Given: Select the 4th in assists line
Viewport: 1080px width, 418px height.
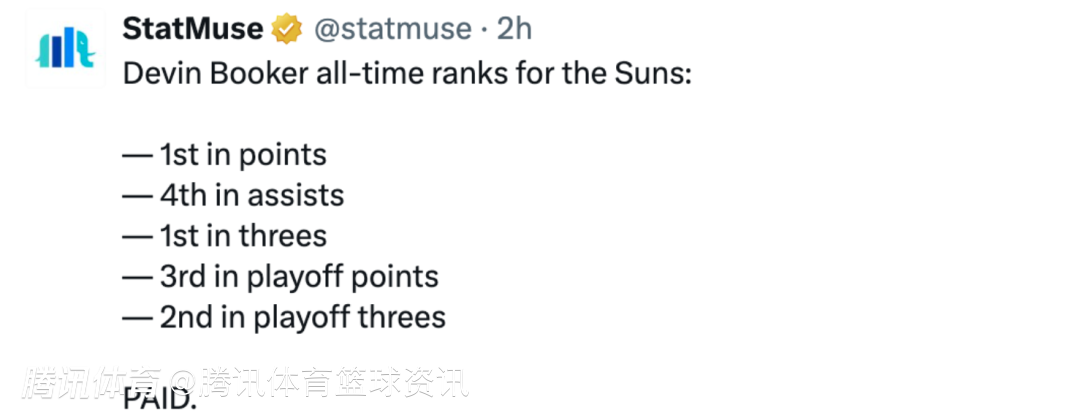Looking at the screenshot, I should click(x=233, y=196).
